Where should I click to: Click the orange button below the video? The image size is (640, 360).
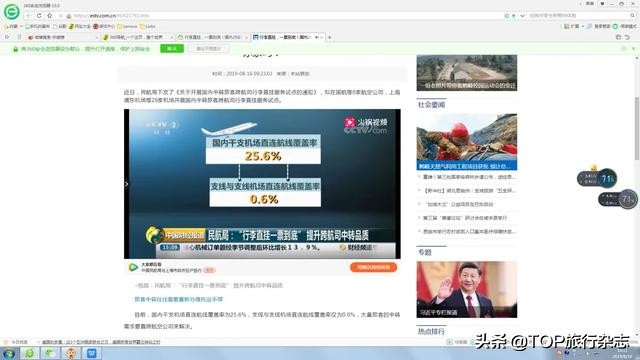tap(373, 267)
